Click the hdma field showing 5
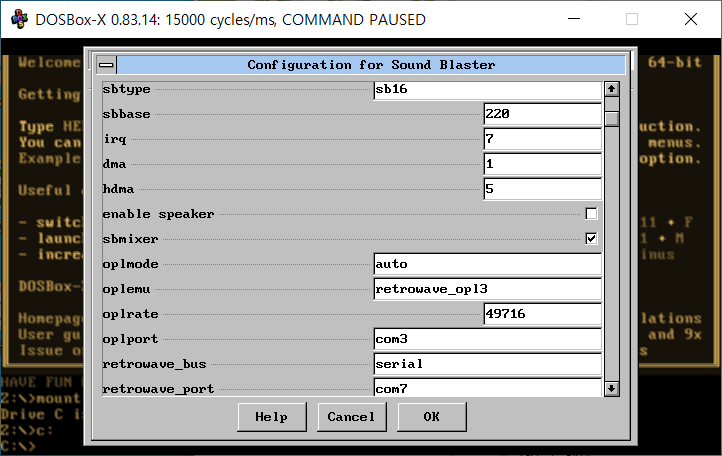The width and height of the screenshot is (722, 456). click(x=542, y=189)
